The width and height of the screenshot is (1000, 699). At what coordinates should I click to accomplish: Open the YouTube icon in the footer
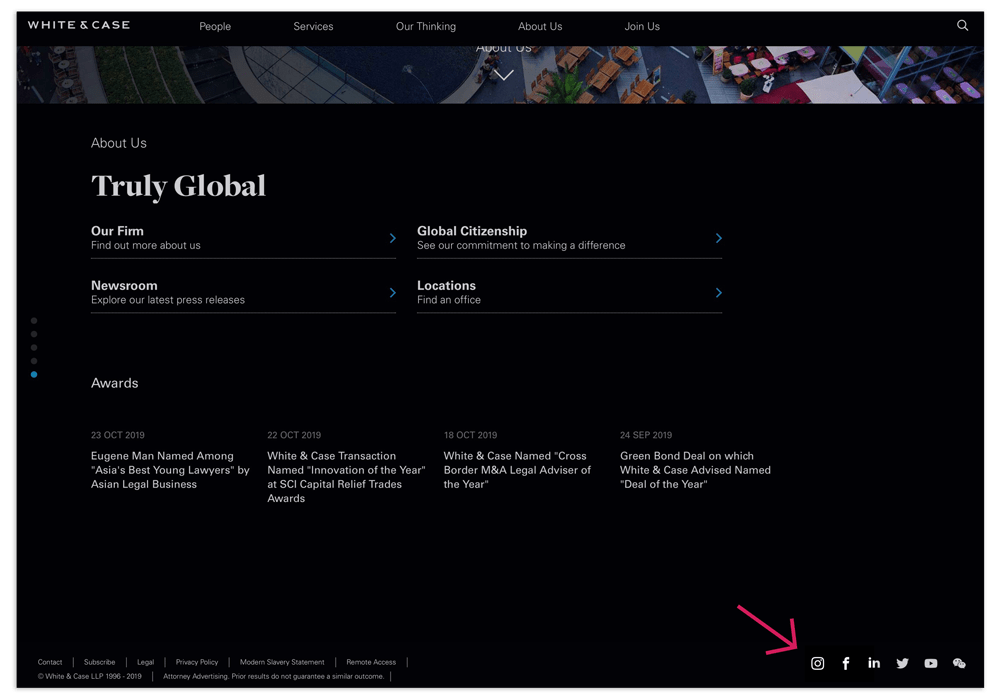[x=930, y=663]
